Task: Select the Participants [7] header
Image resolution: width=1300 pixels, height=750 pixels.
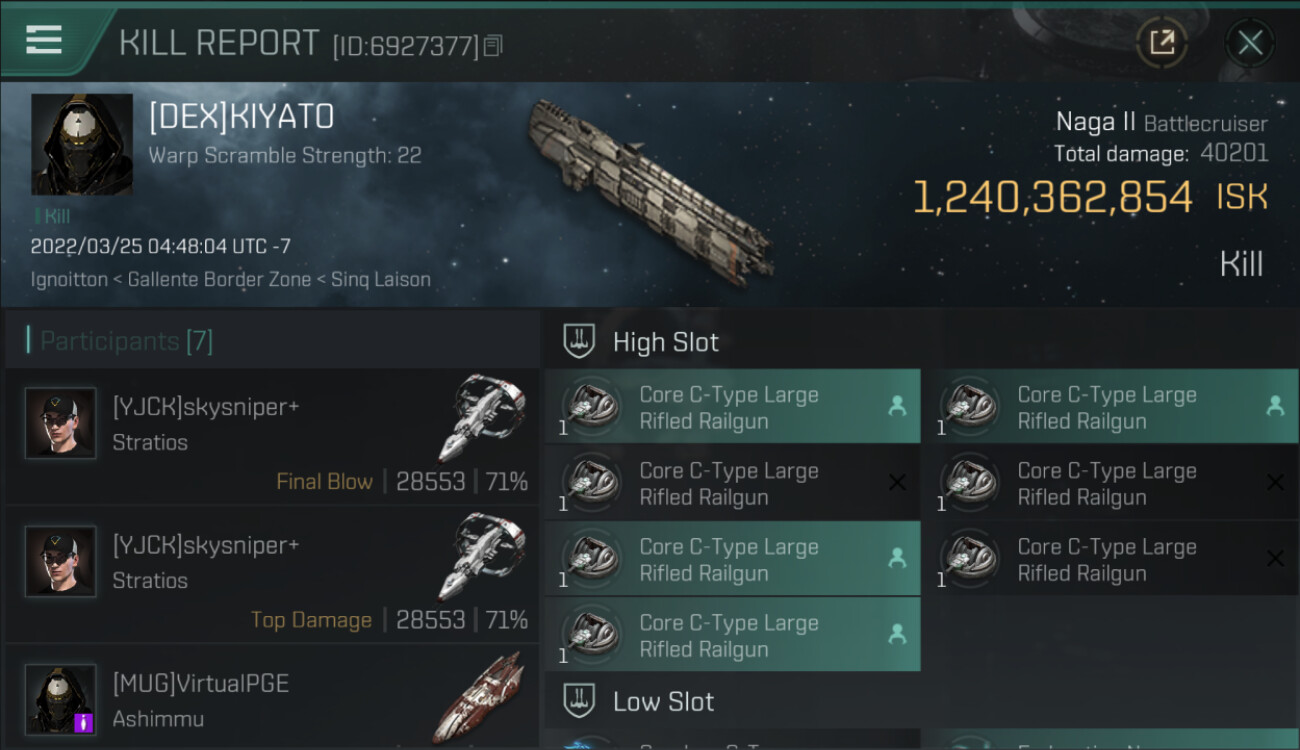Action: [126, 341]
